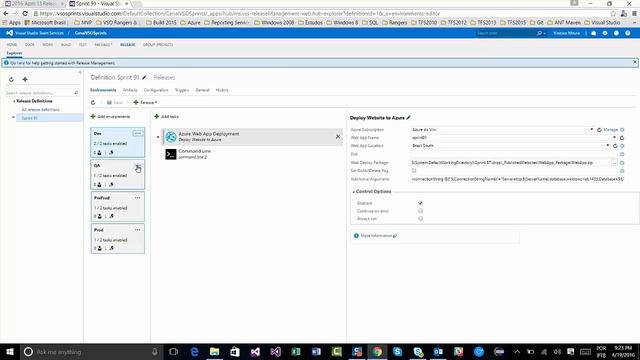The height and width of the screenshot is (360, 640).
Task: Collapse the Control Options section
Action: (353, 192)
